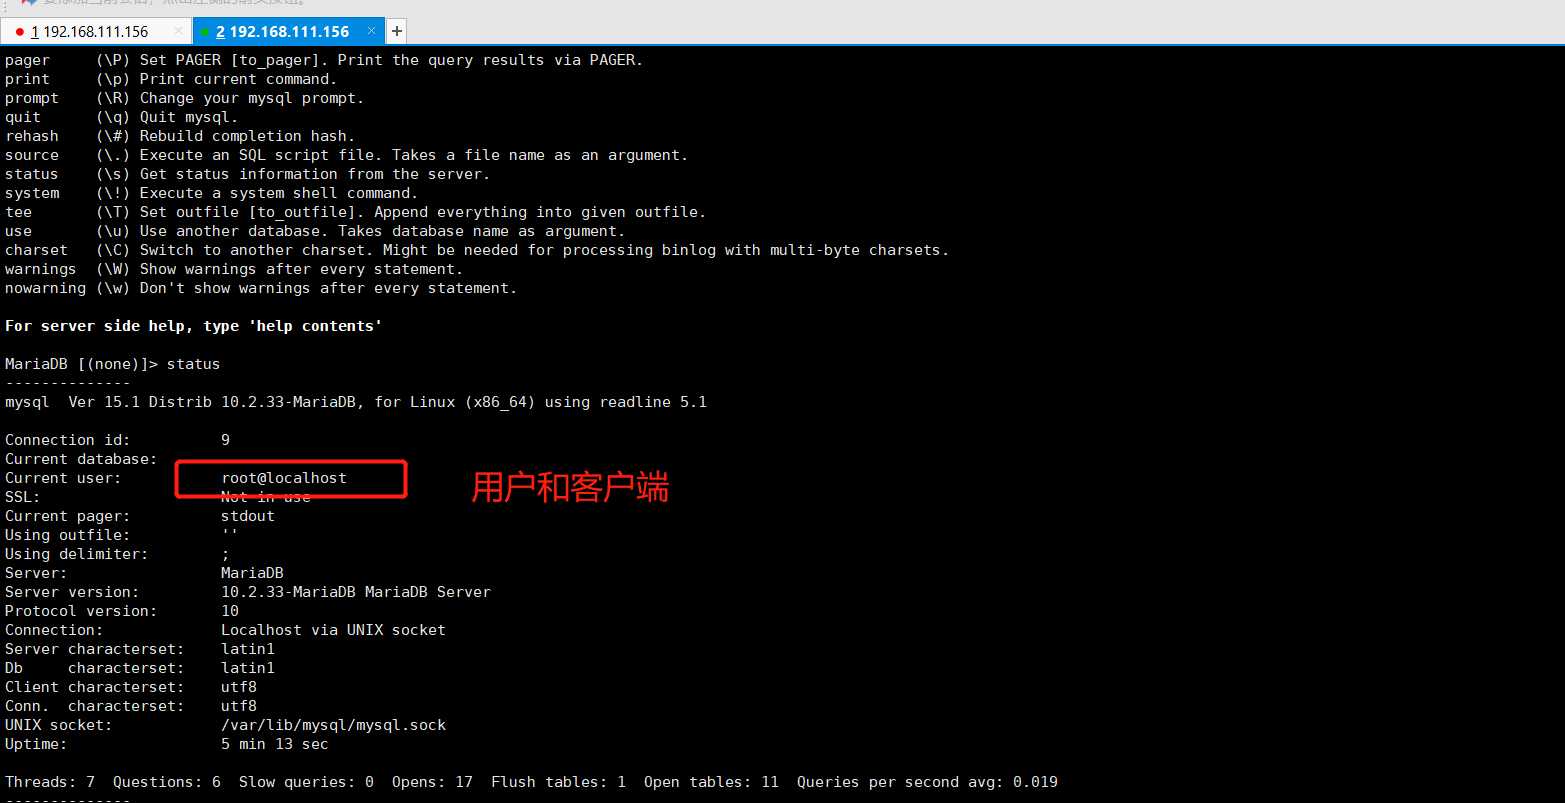This screenshot has height=803, width=1565.
Task: Click the 'SSL:' label
Action: pyautogui.click(x=23, y=497)
